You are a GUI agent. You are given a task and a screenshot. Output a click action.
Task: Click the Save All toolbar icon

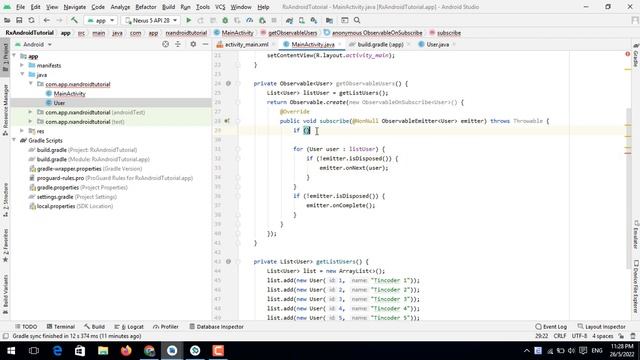[x=19, y=20]
